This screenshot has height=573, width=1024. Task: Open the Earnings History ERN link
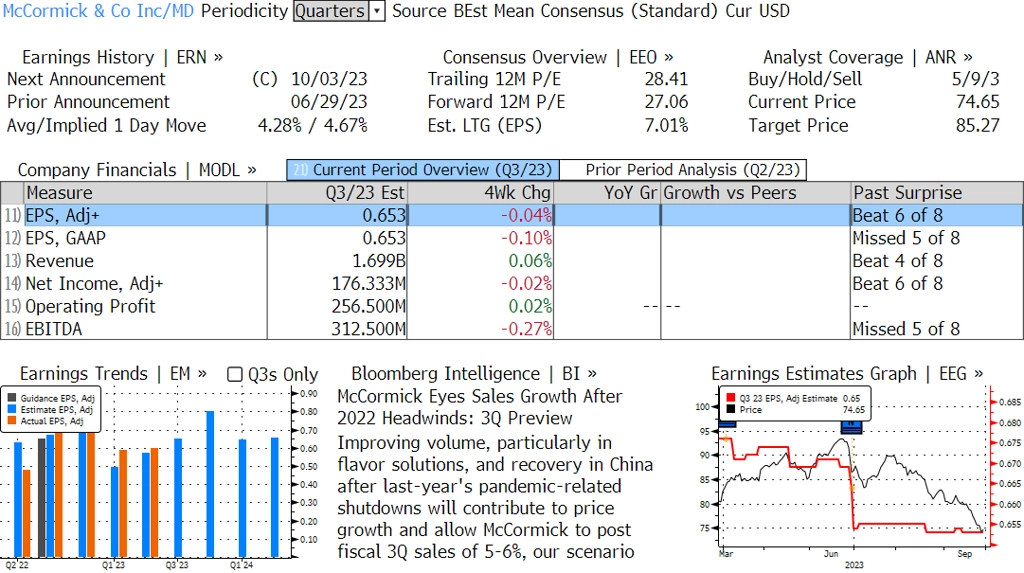122,57
